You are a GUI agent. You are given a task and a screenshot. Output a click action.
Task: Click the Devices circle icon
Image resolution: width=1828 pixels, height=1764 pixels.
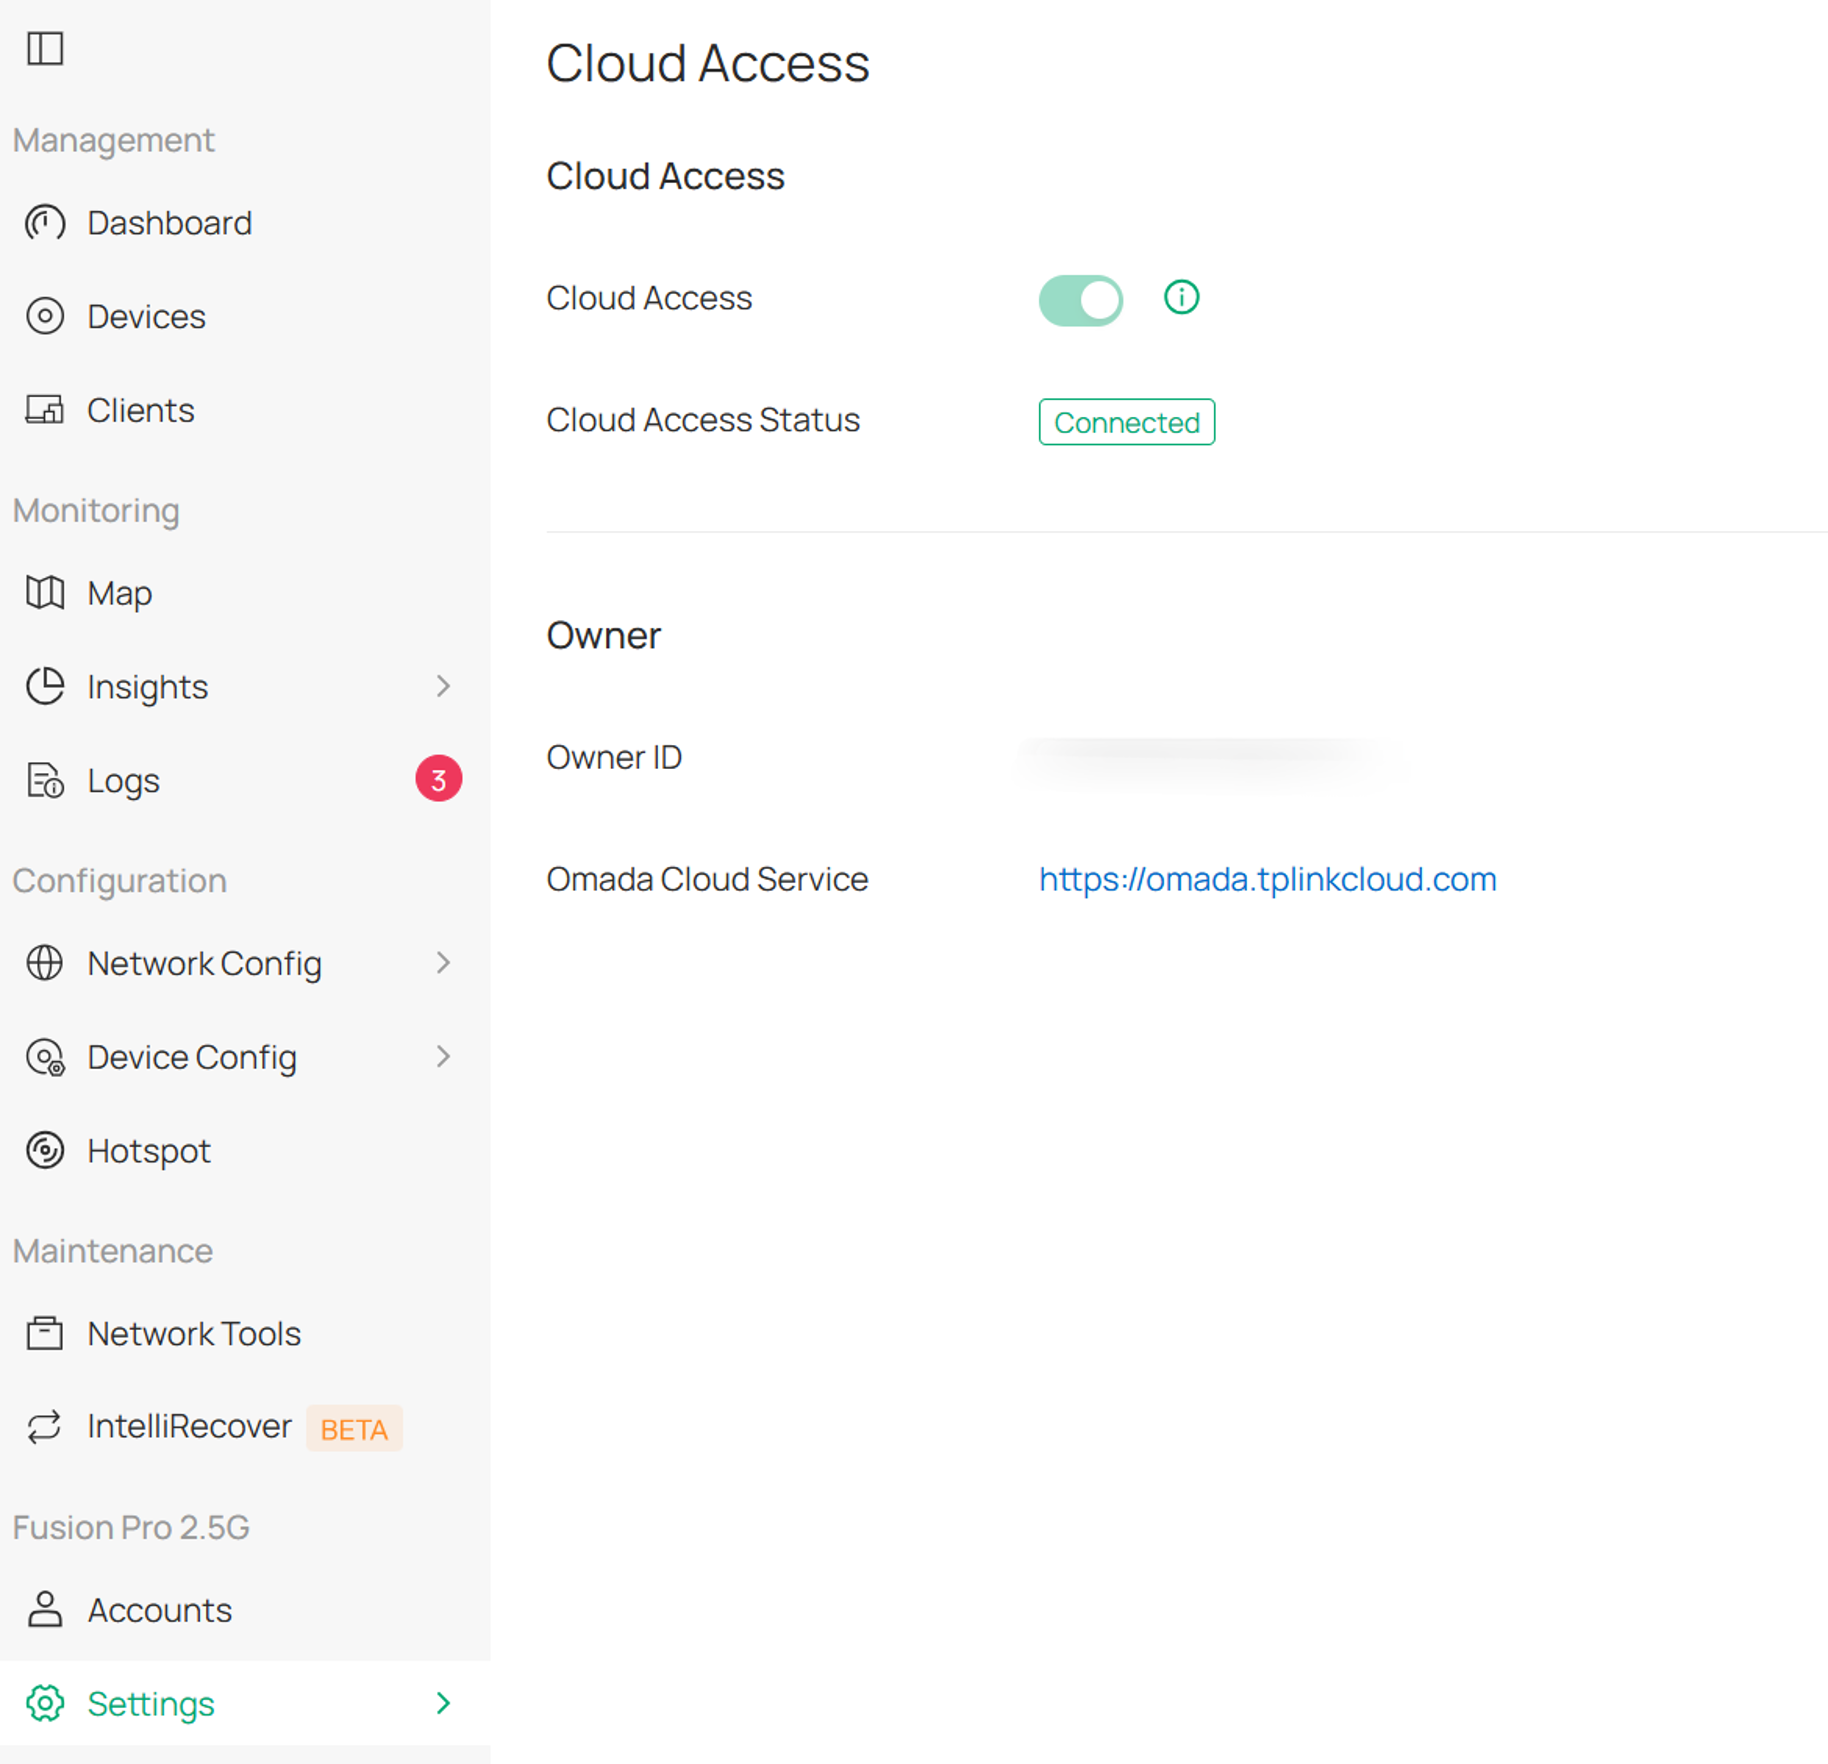pos(45,316)
